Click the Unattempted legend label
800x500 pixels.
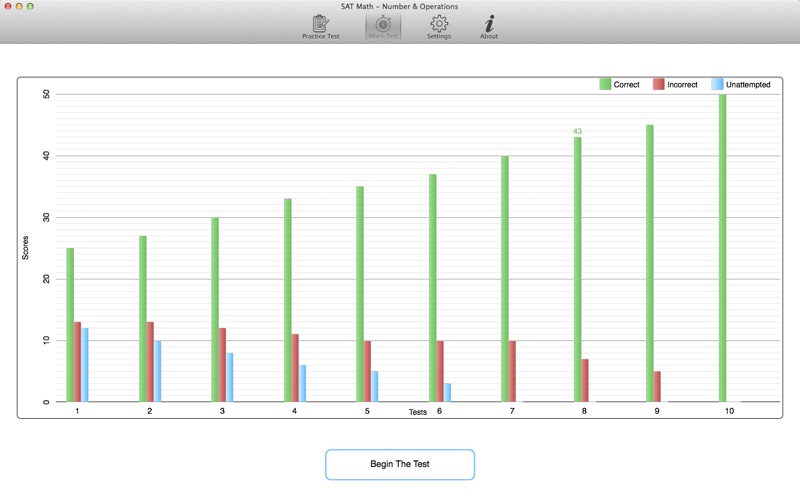coord(748,85)
